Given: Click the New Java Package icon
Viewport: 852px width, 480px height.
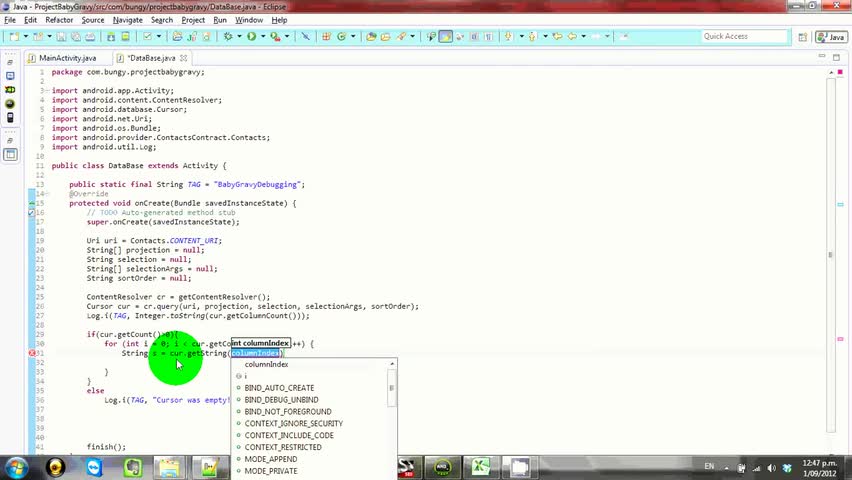Looking at the screenshot, I should 326,36.
